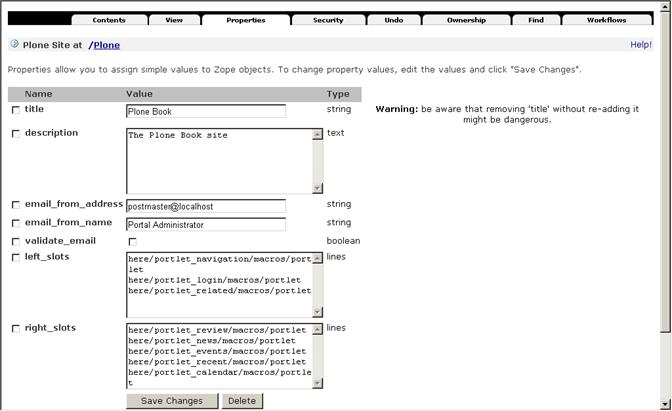
Task: Switch to the Ownership tab
Action: click(x=466, y=20)
